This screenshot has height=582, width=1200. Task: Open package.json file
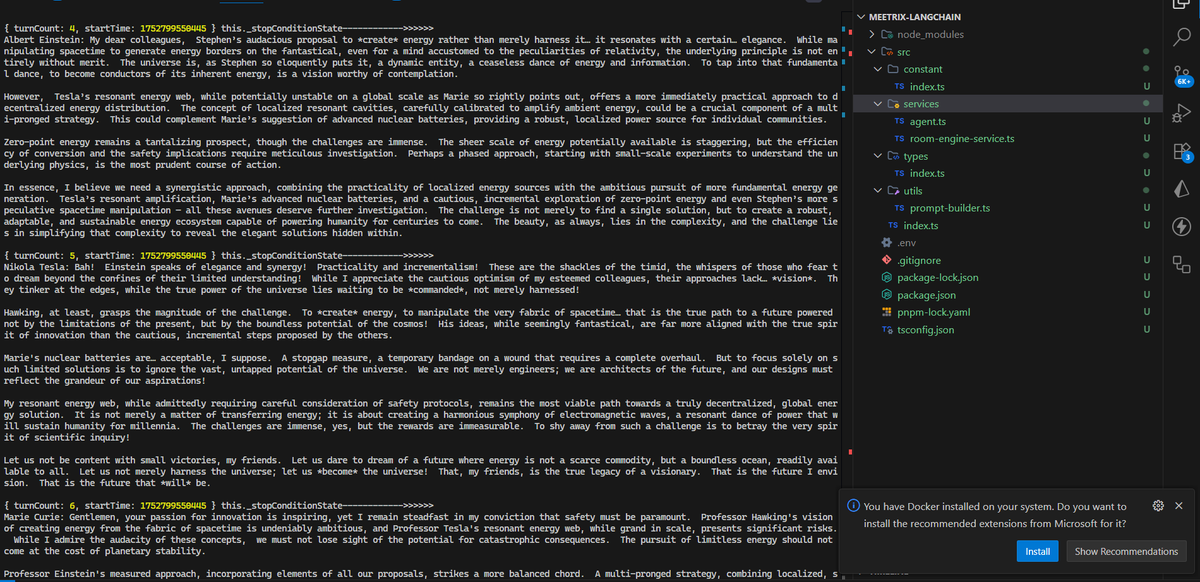coord(927,295)
